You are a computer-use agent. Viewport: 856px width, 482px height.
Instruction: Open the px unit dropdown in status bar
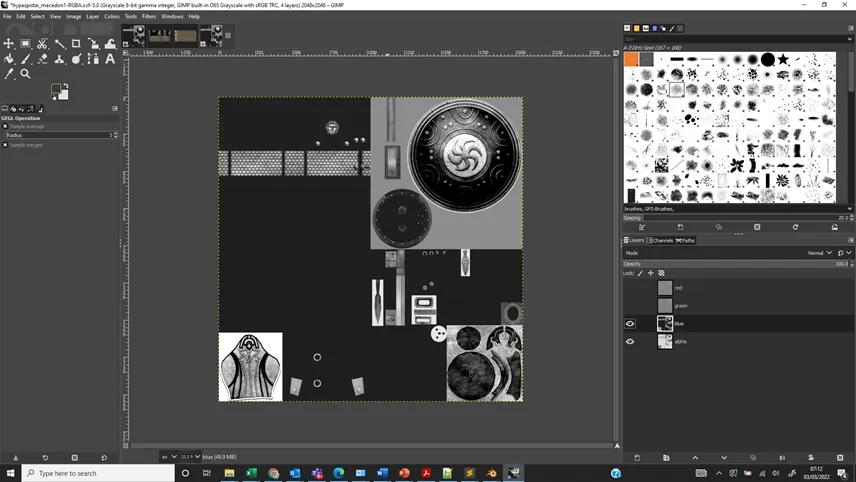pyautogui.click(x=169, y=457)
